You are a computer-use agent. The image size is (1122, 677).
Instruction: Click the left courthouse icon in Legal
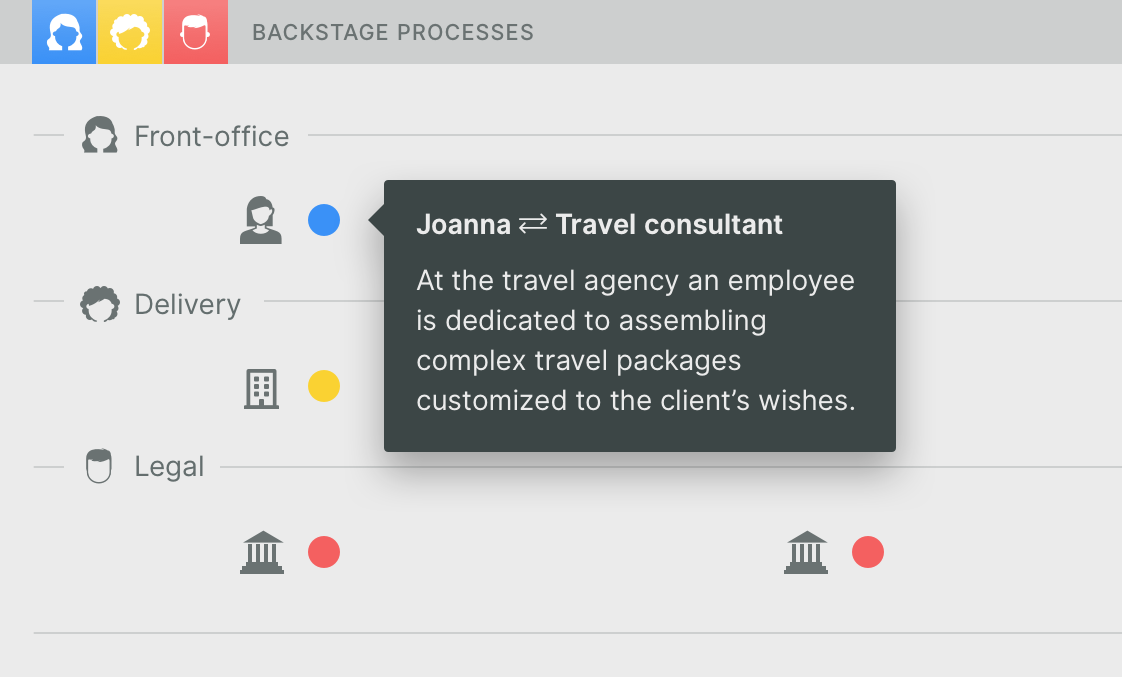click(262, 552)
